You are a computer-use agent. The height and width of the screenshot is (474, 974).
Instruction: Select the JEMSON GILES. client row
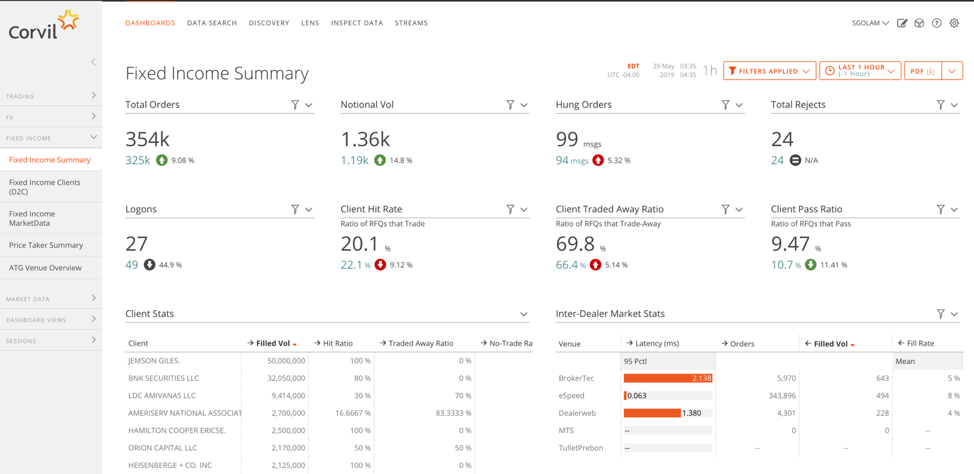[328, 360]
